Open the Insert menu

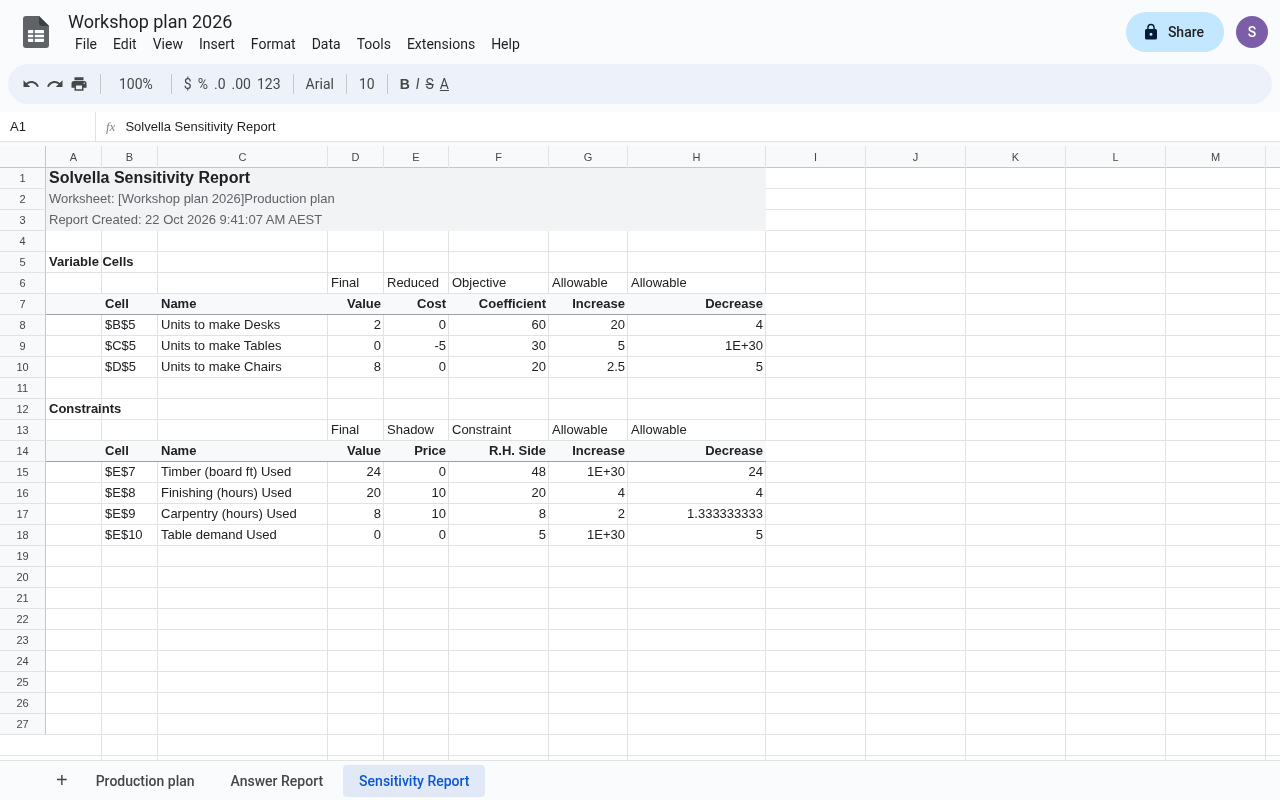point(217,44)
